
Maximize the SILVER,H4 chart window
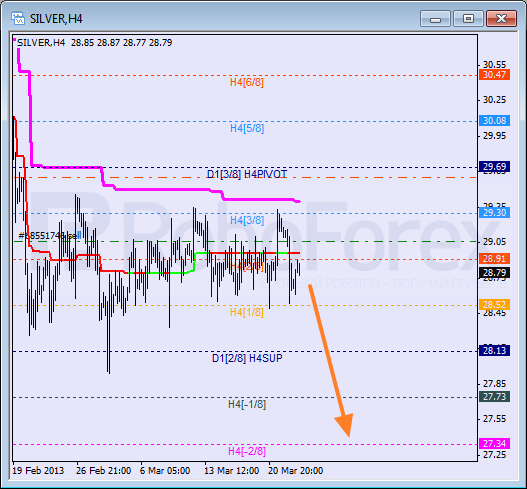468,18
